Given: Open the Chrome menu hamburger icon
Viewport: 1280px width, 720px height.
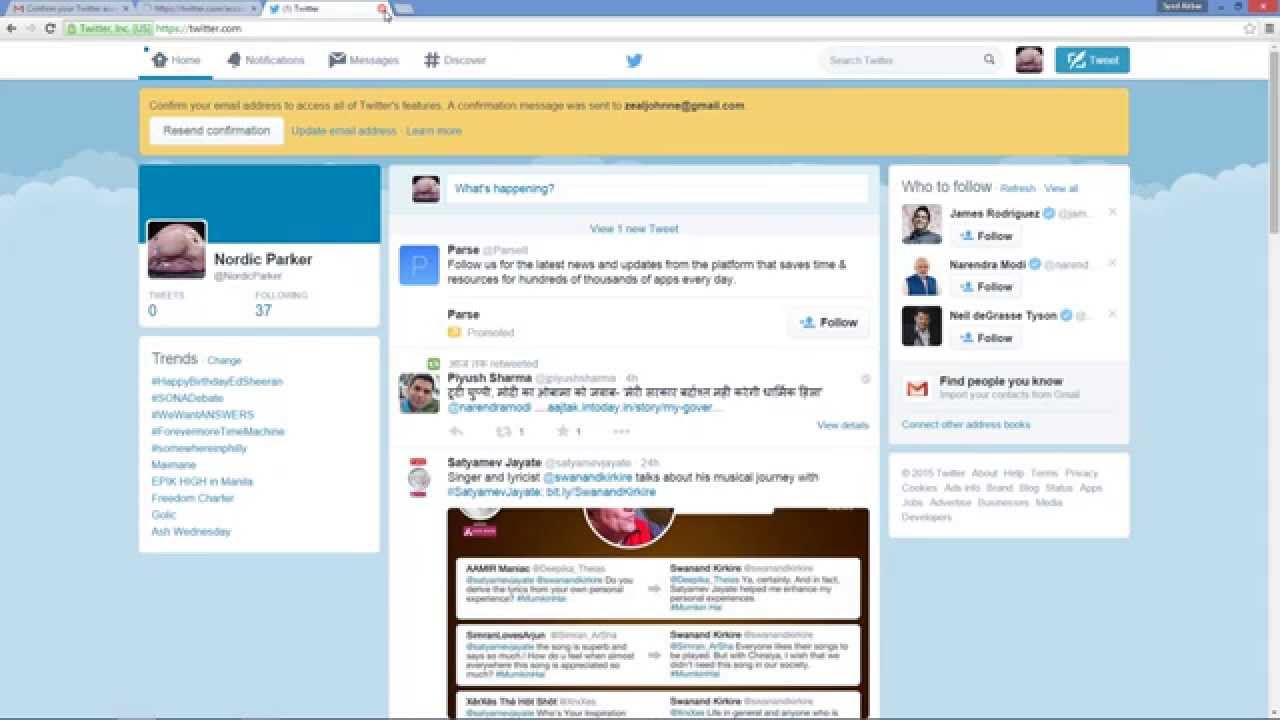Looking at the screenshot, I should tap(1270, 29).
